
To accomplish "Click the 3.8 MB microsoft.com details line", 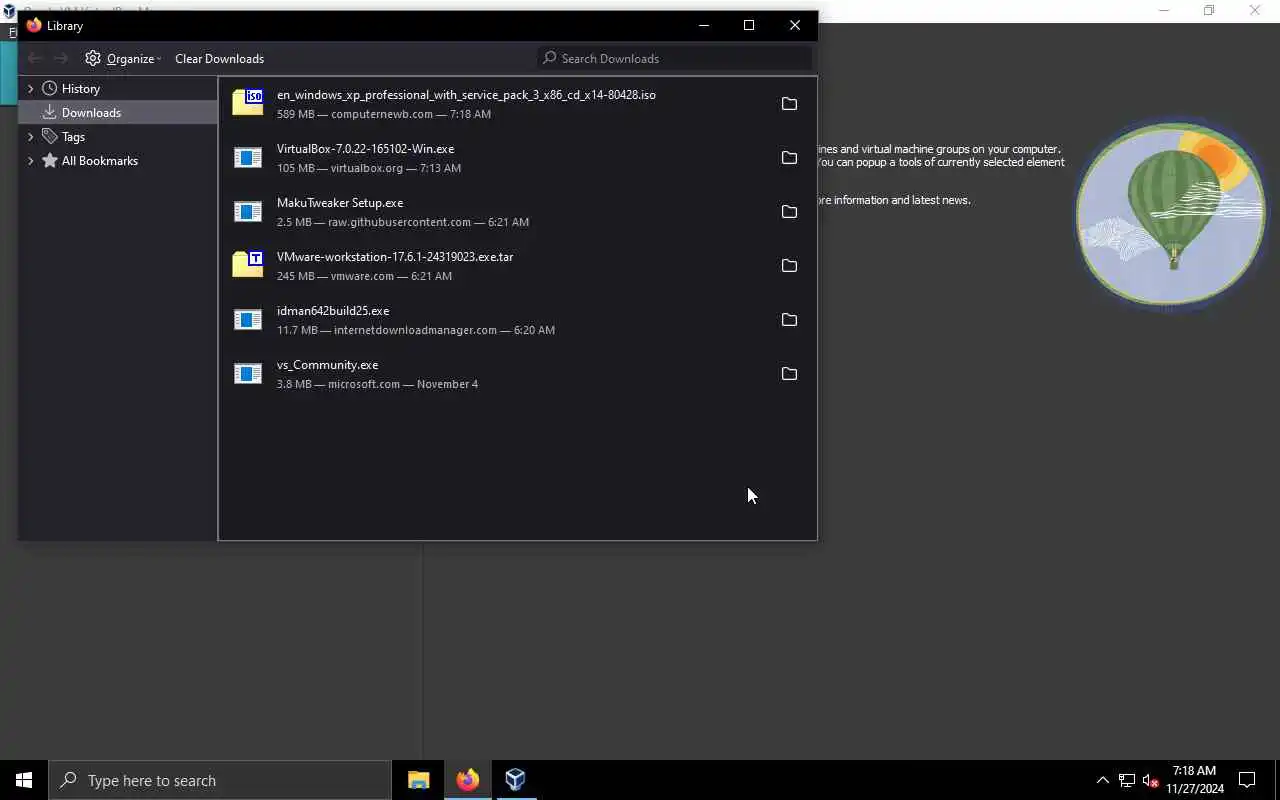I will click(x=377, y=384).
